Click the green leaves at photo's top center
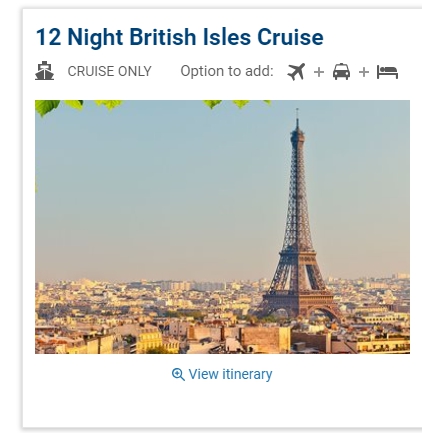 coord(237,104)
